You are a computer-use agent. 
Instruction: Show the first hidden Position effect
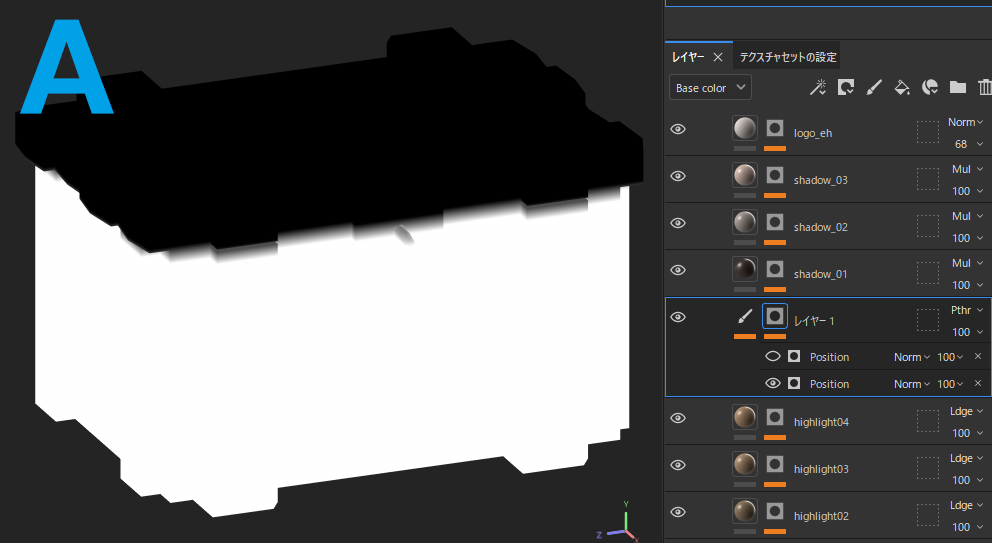[773, 356]
